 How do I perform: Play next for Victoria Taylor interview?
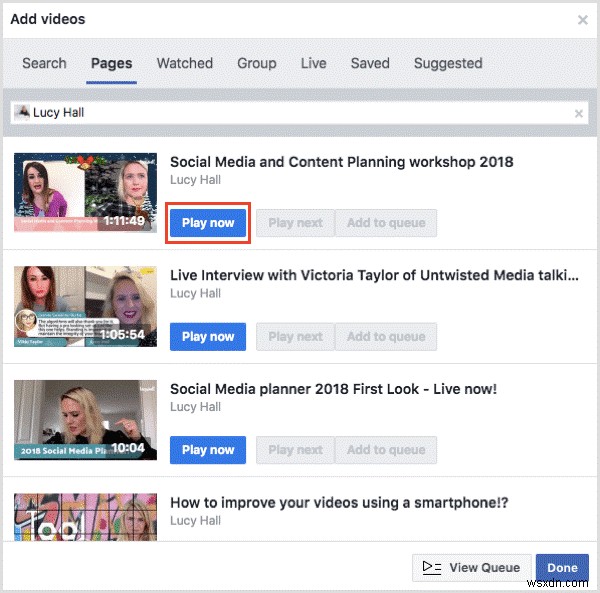pos(295,337)
